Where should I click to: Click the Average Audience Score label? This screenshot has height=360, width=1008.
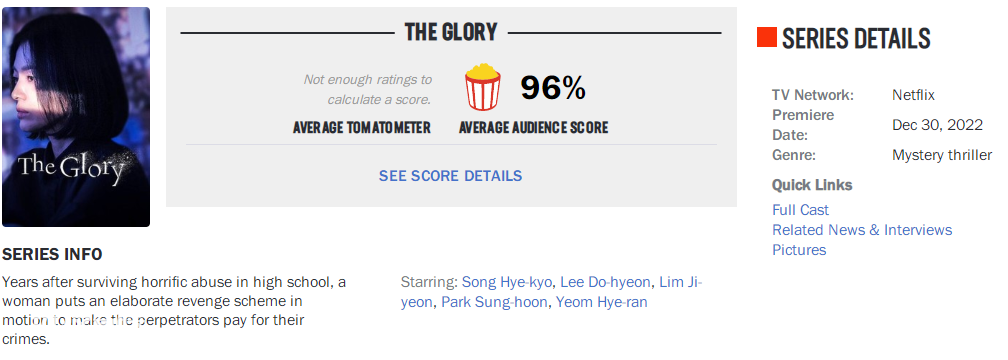click(x=534, y=128)
